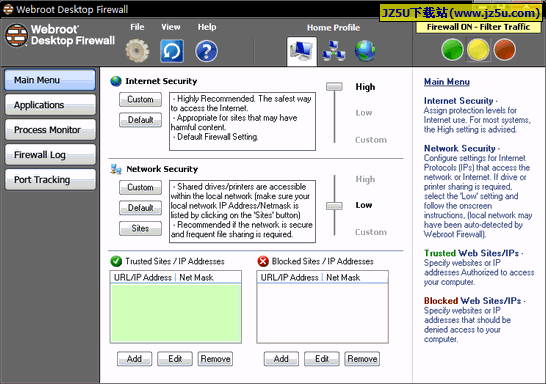Click the Sites button
The height and width of the screenshot is (384, 546).
[140, 228]
